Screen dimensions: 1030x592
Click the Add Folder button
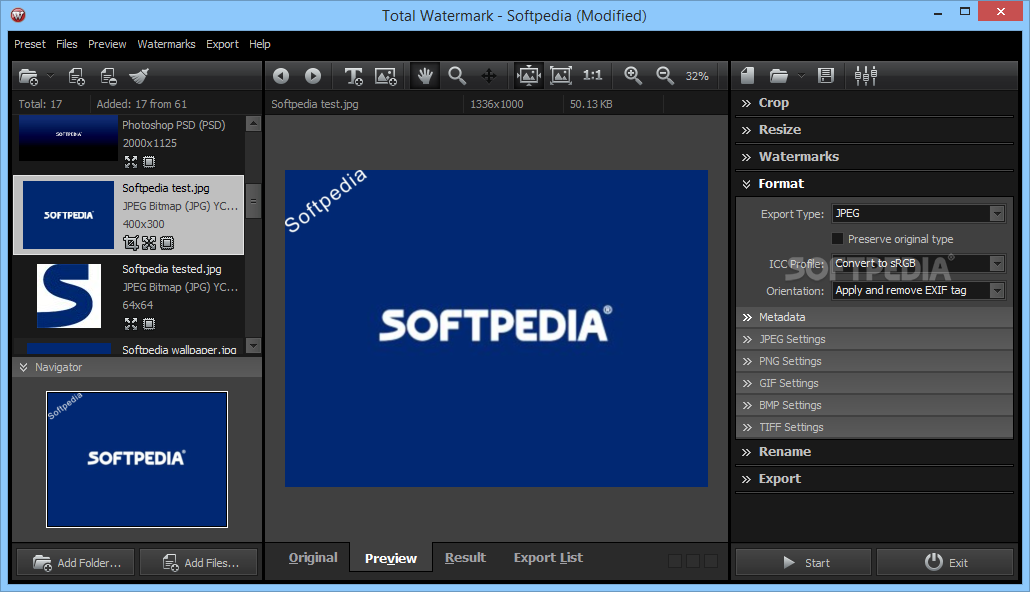[x=76, y=563]
